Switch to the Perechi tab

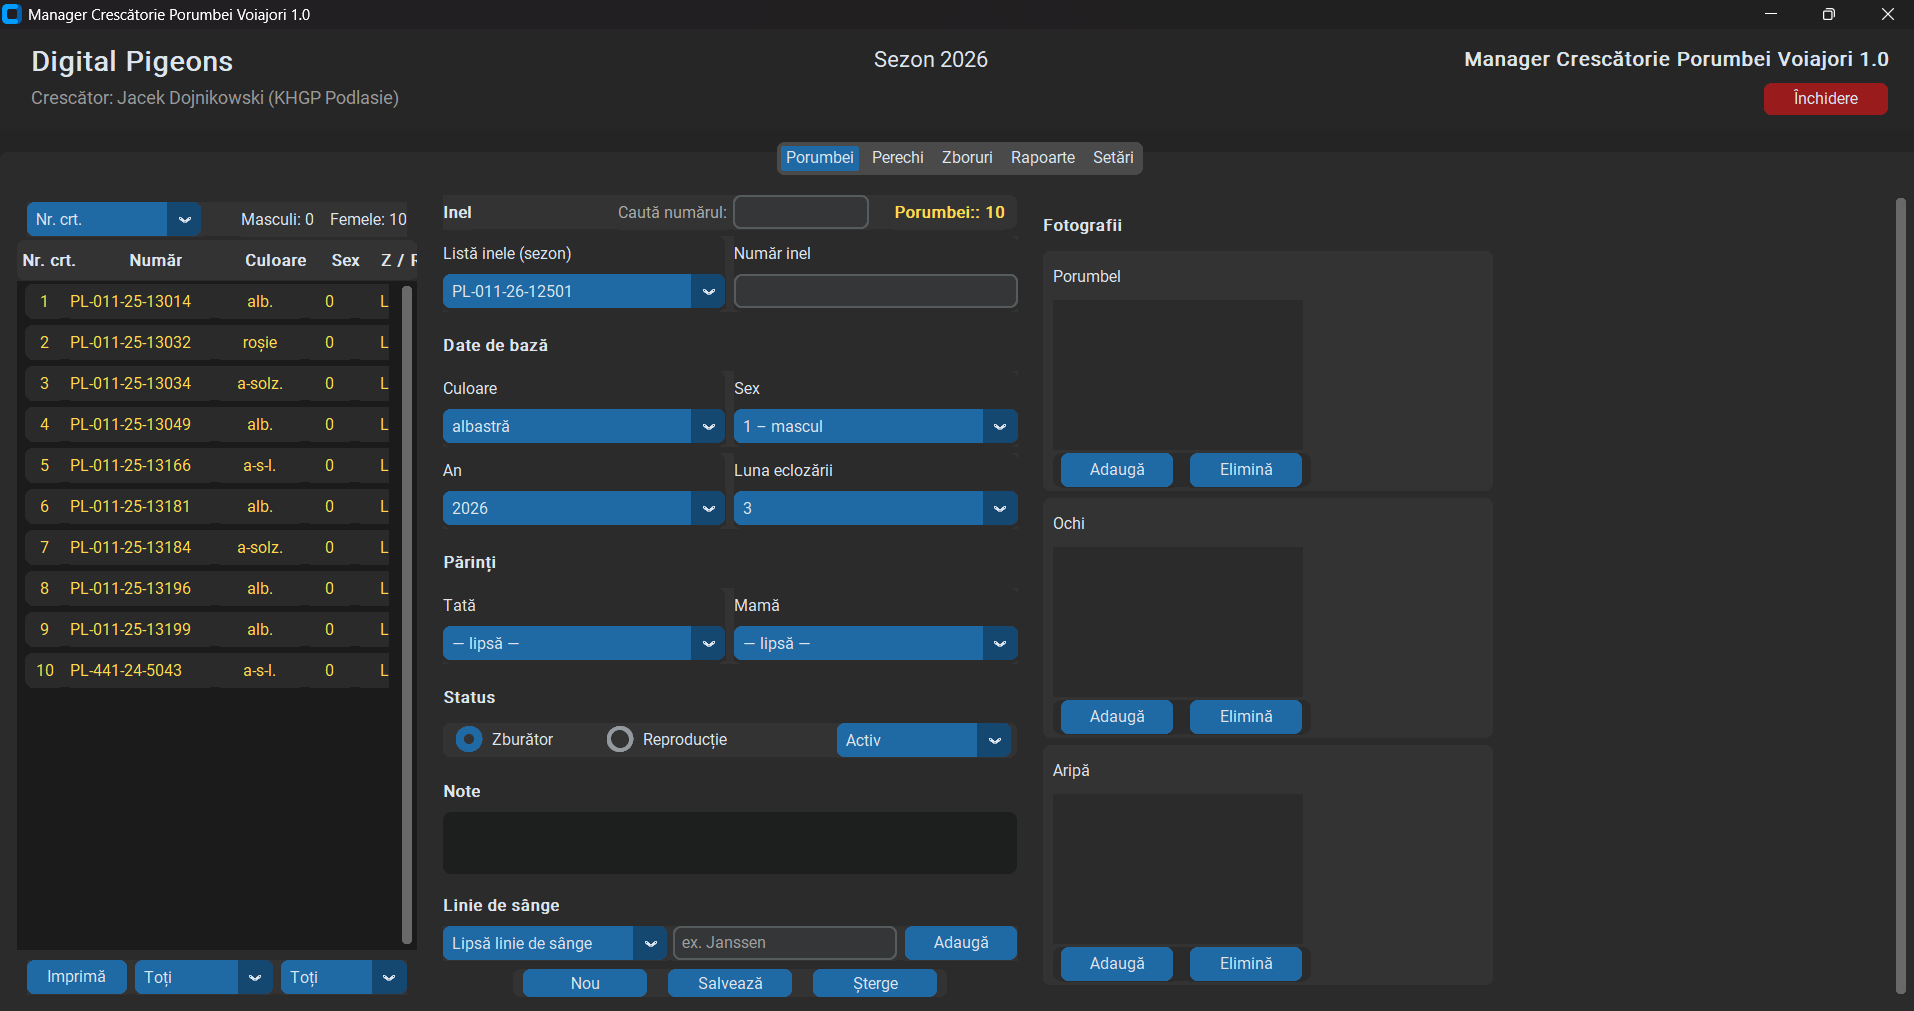pyautogui.click(x=897, y=157)
